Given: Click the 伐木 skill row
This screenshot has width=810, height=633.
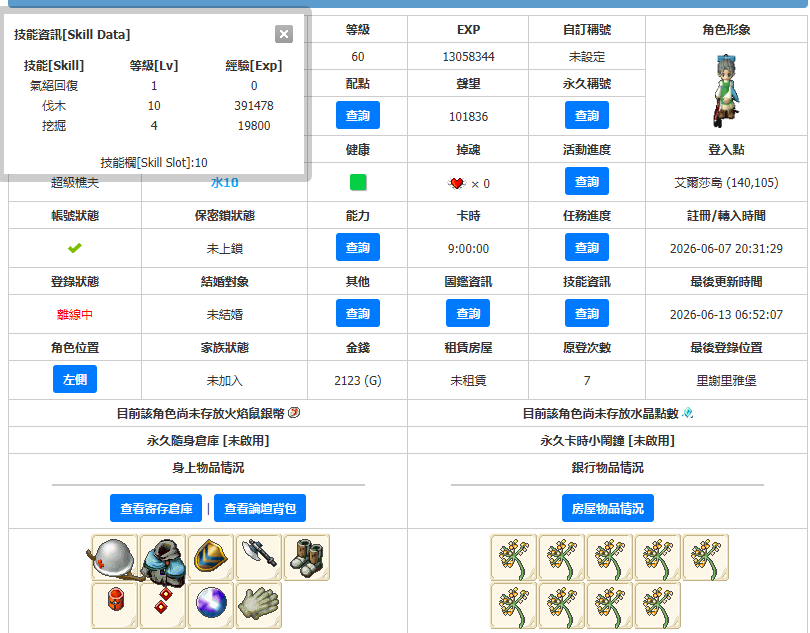Looking at the screenshot, I should point(154,106).
